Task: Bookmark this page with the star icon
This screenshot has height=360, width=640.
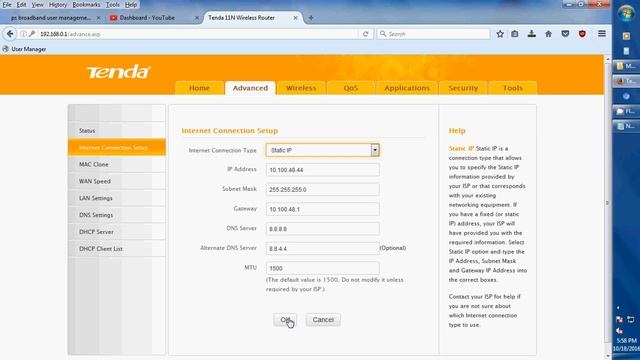Action: coord(500,34)
